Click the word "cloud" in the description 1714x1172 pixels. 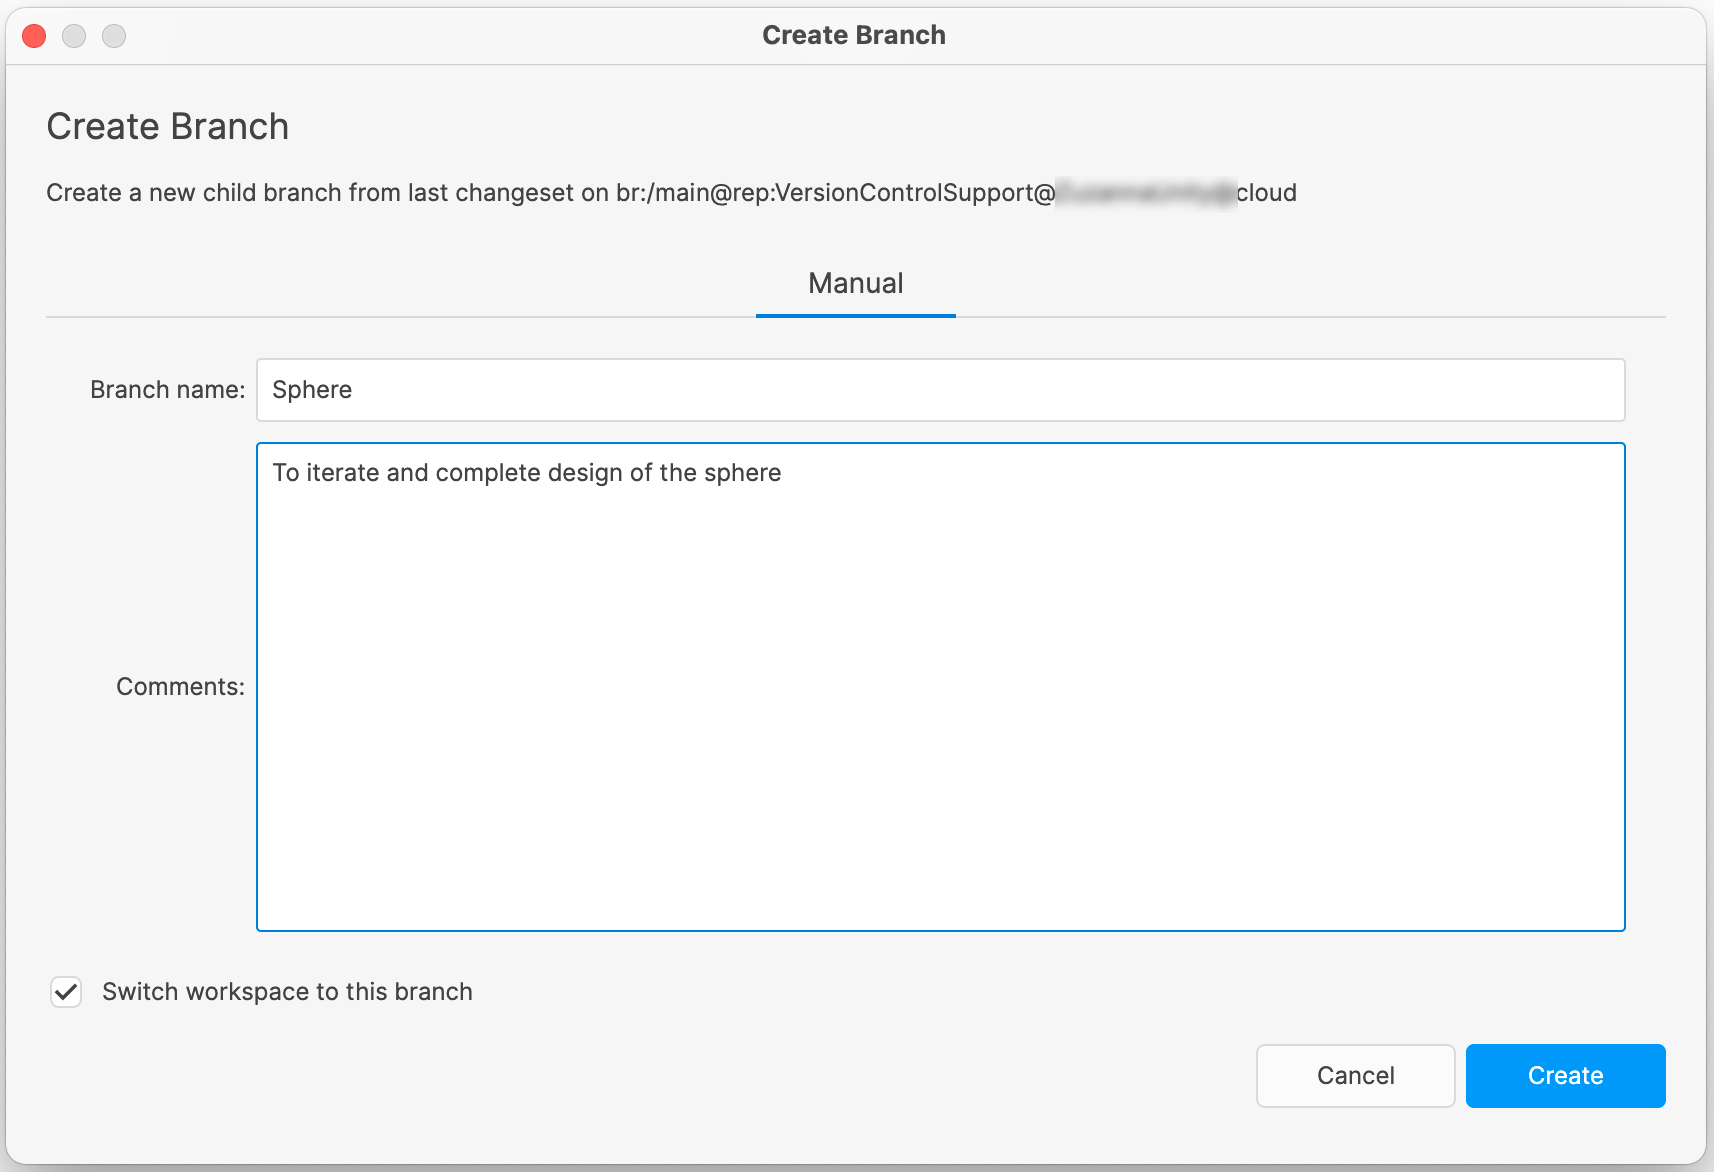[x=1267, y=193]
